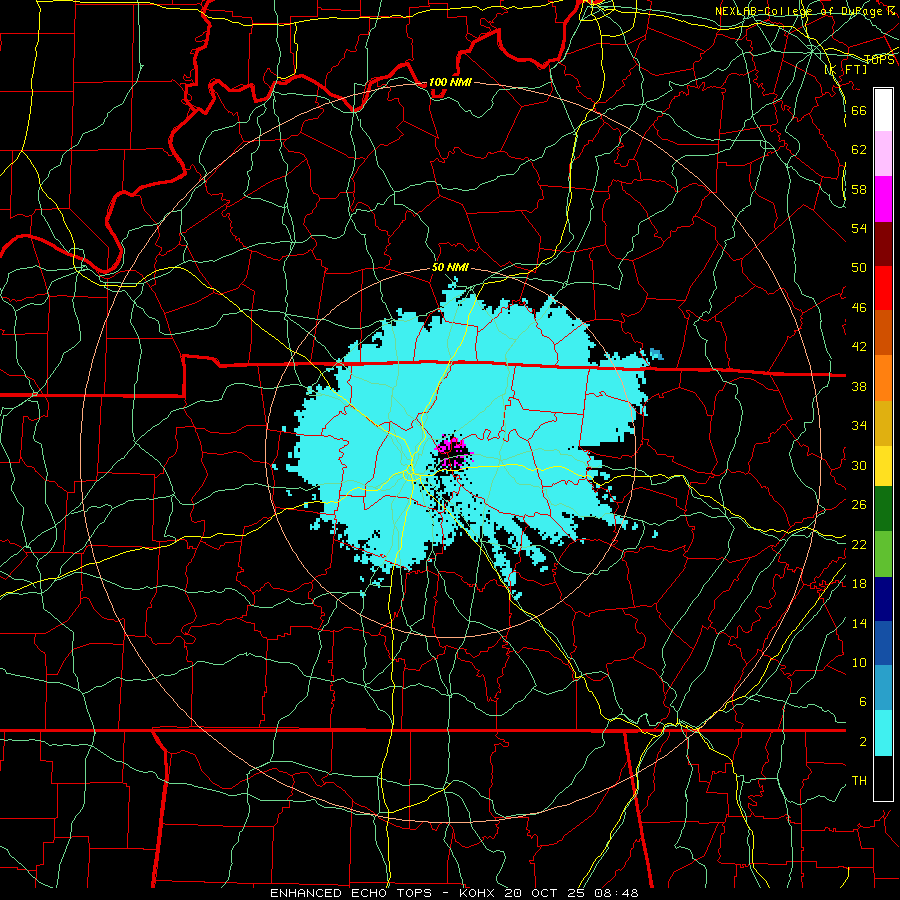Click the white 66 kft color swatch
The width and height of the screenshot is (900, 900).
[x=883, y=110]
